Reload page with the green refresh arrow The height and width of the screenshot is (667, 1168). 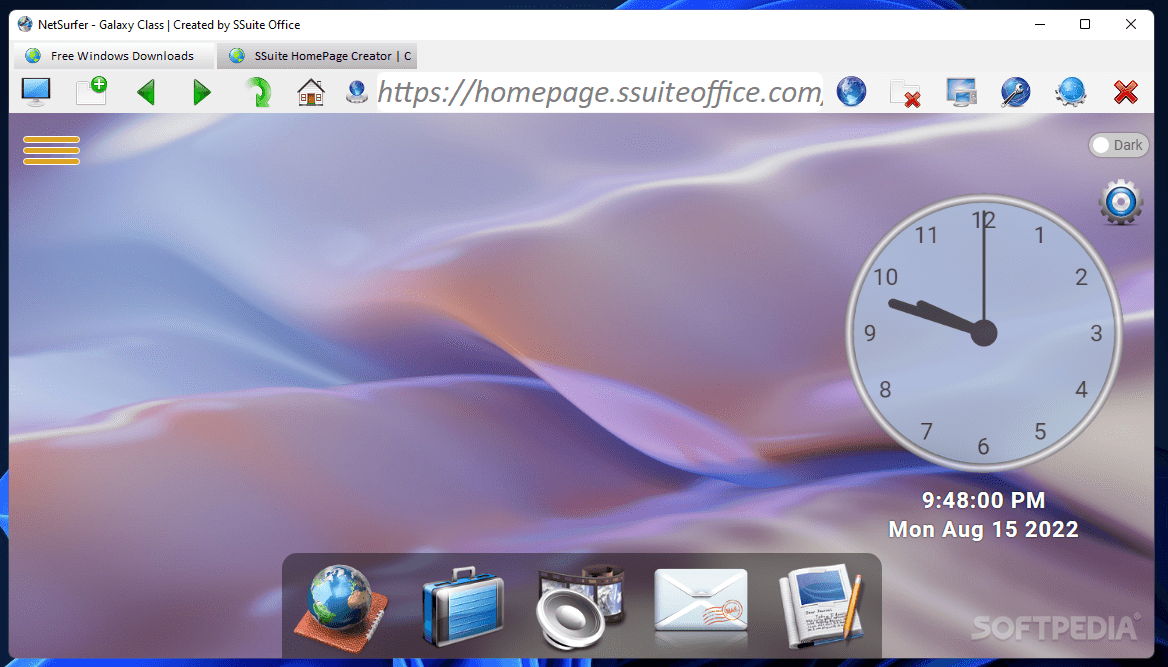pyautogui.click(x=258, y=92)
